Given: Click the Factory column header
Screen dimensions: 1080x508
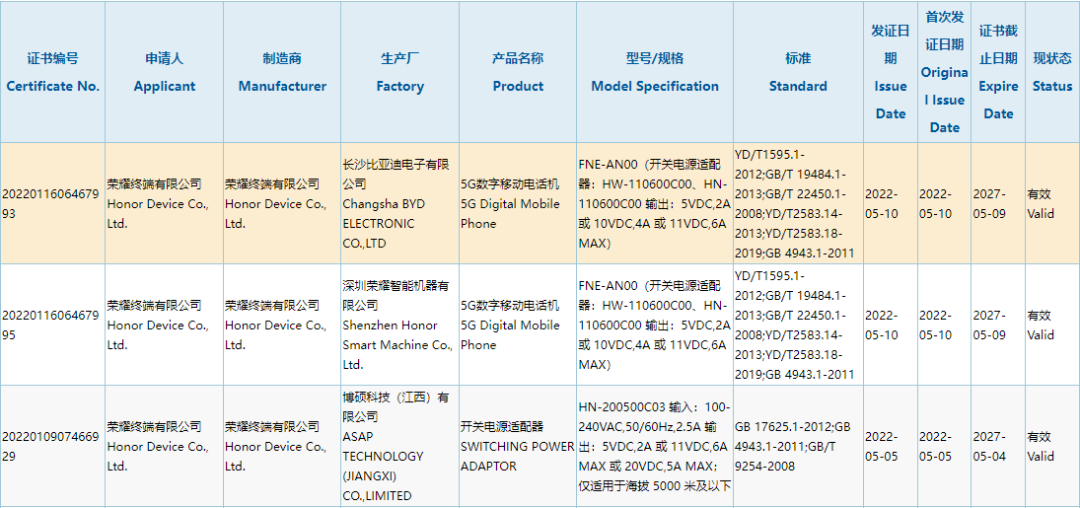Looking at the screenshot, I should tap(400, 72).
